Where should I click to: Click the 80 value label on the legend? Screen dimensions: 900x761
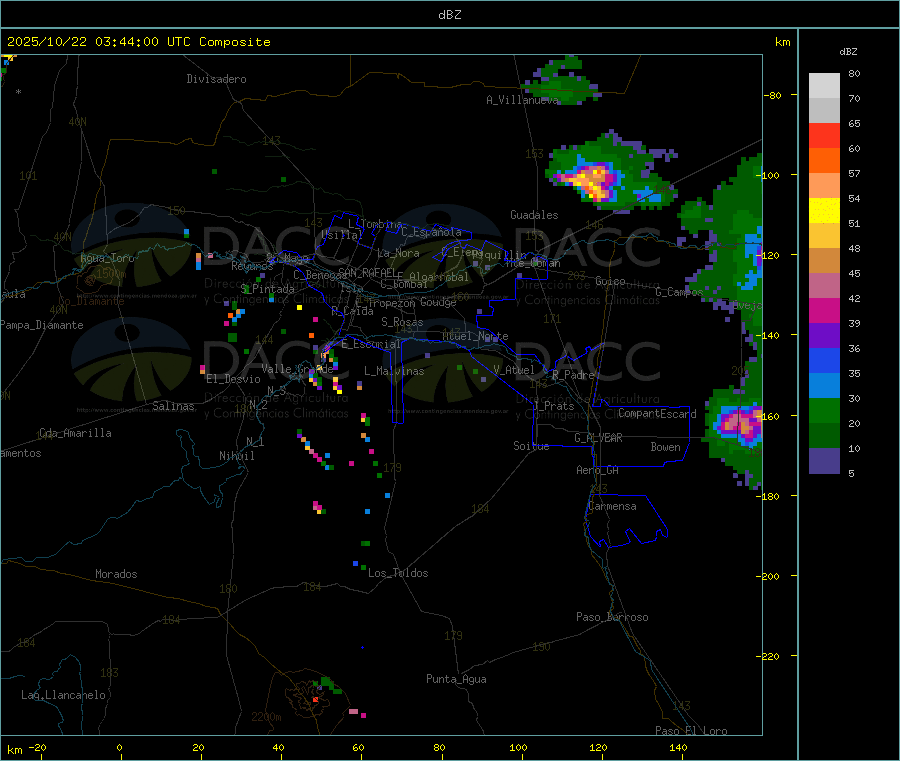point(854,73)
